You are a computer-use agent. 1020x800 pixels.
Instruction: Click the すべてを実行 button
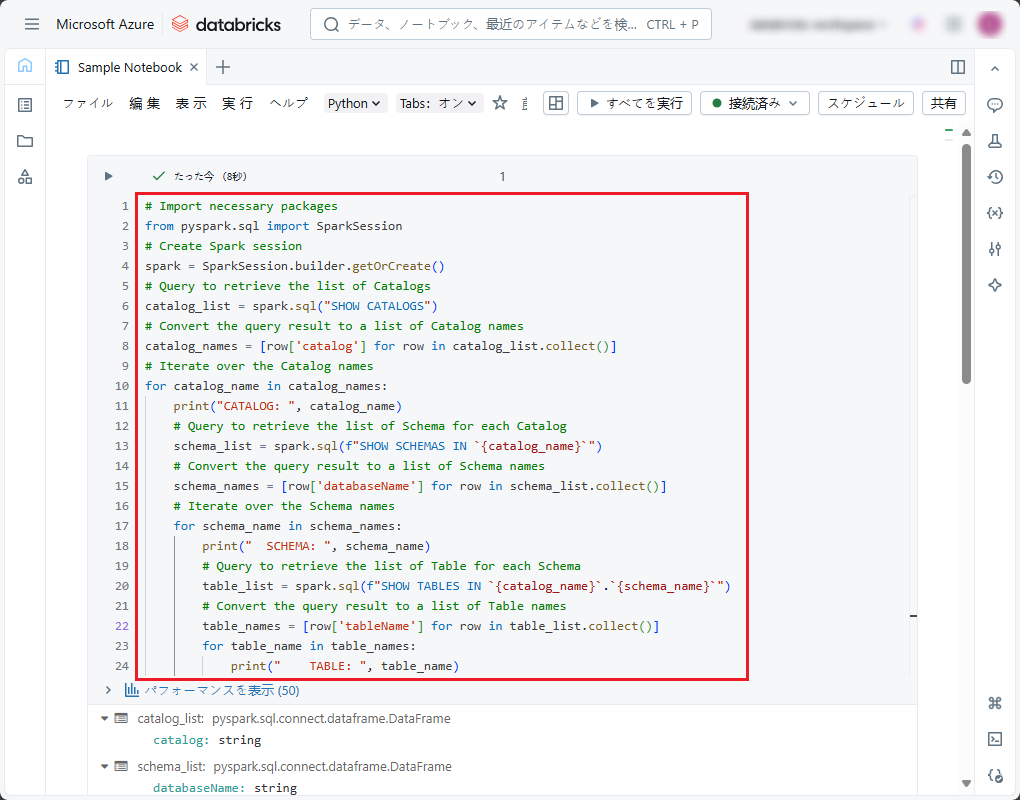point(634,103)
